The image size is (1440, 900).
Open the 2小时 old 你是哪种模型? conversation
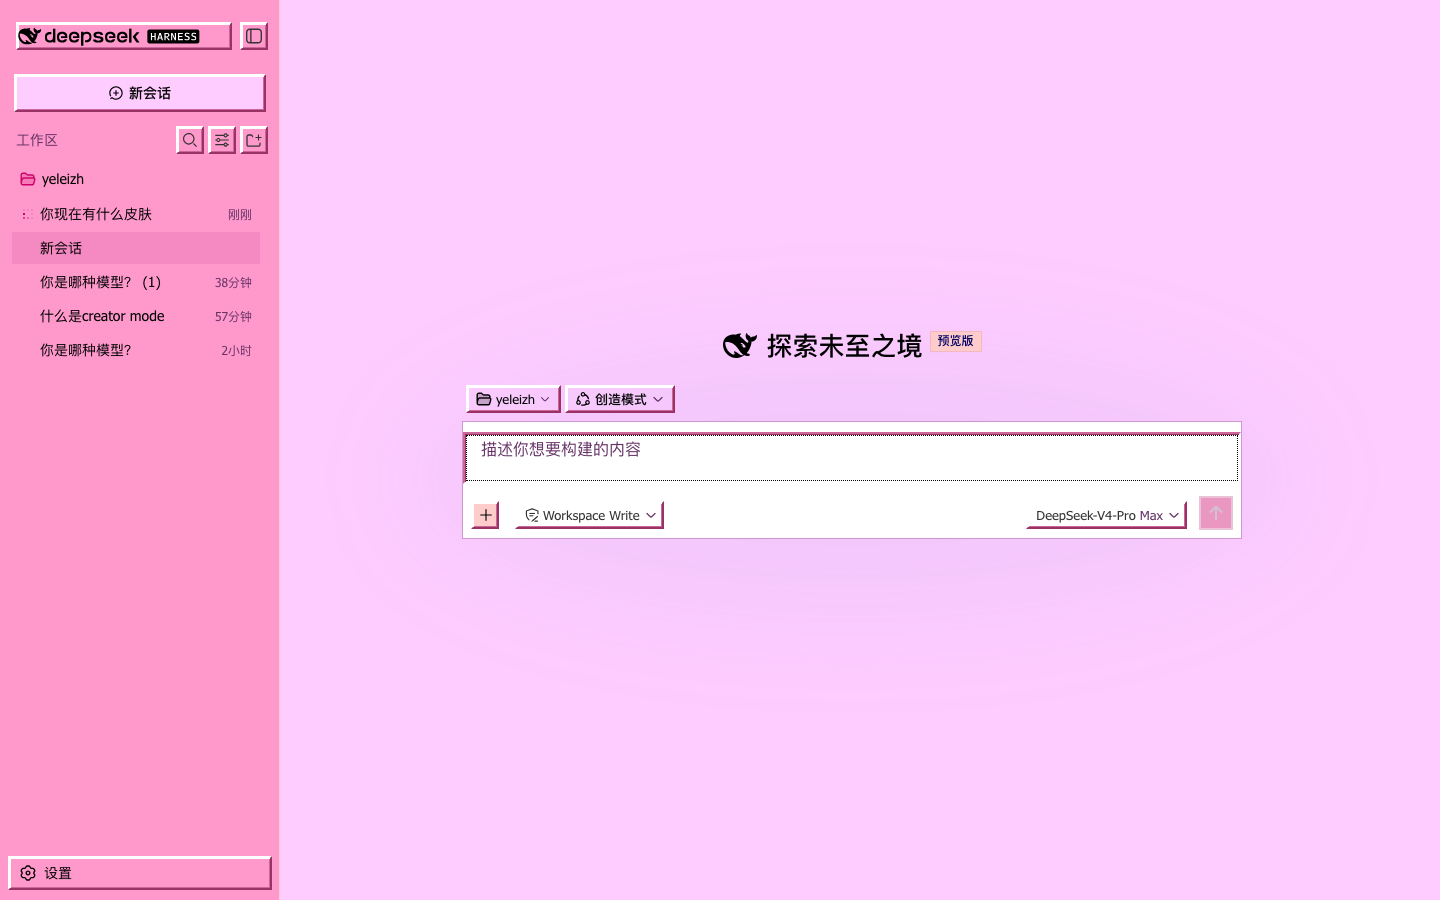[x=136, y=350]
